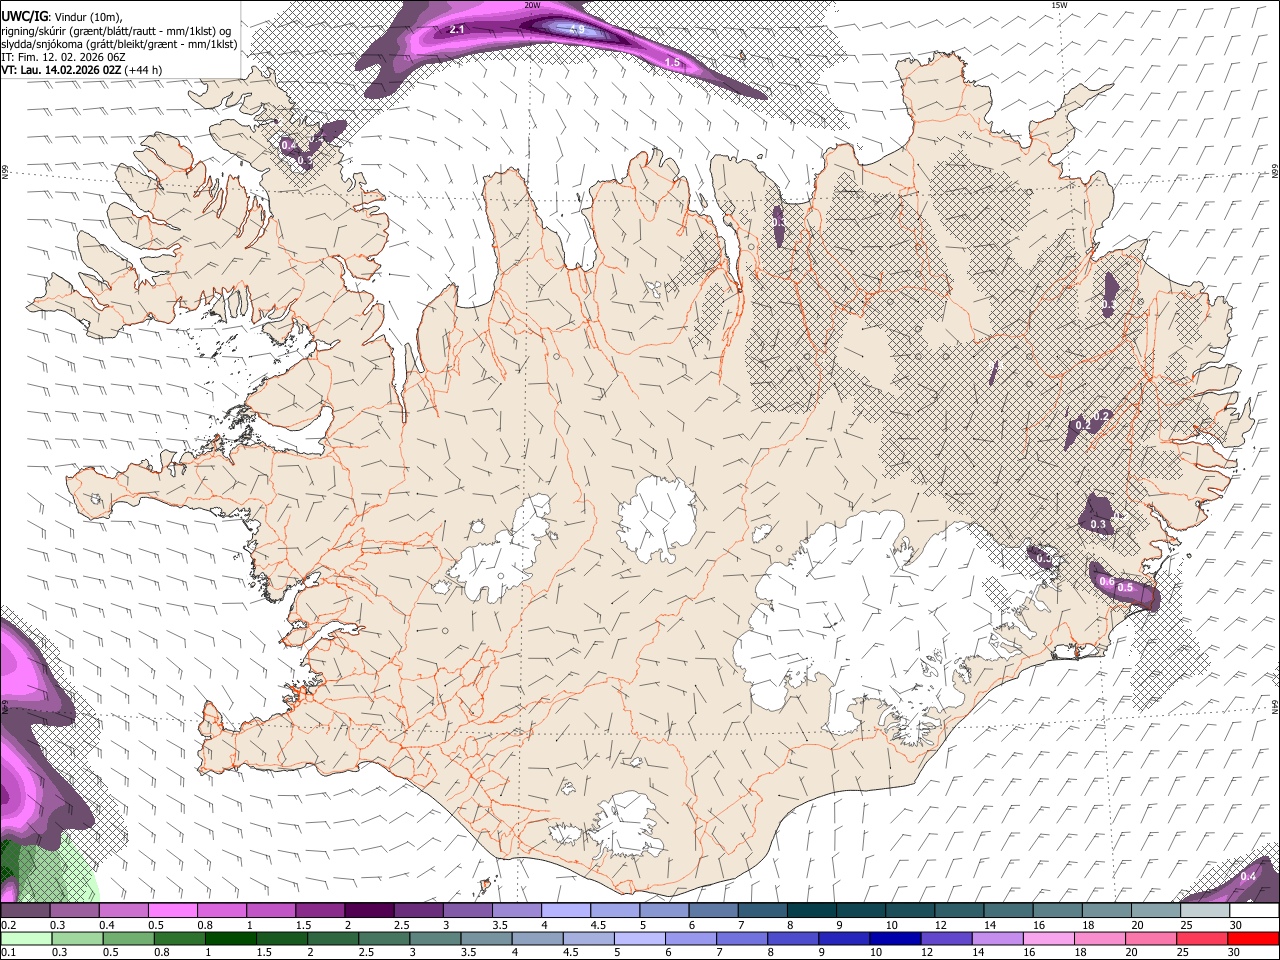The width and height of the screenshot is (1280, 960).
Task: Click the 1.5 snowfall value on the northern band
Action: [672, 62]
